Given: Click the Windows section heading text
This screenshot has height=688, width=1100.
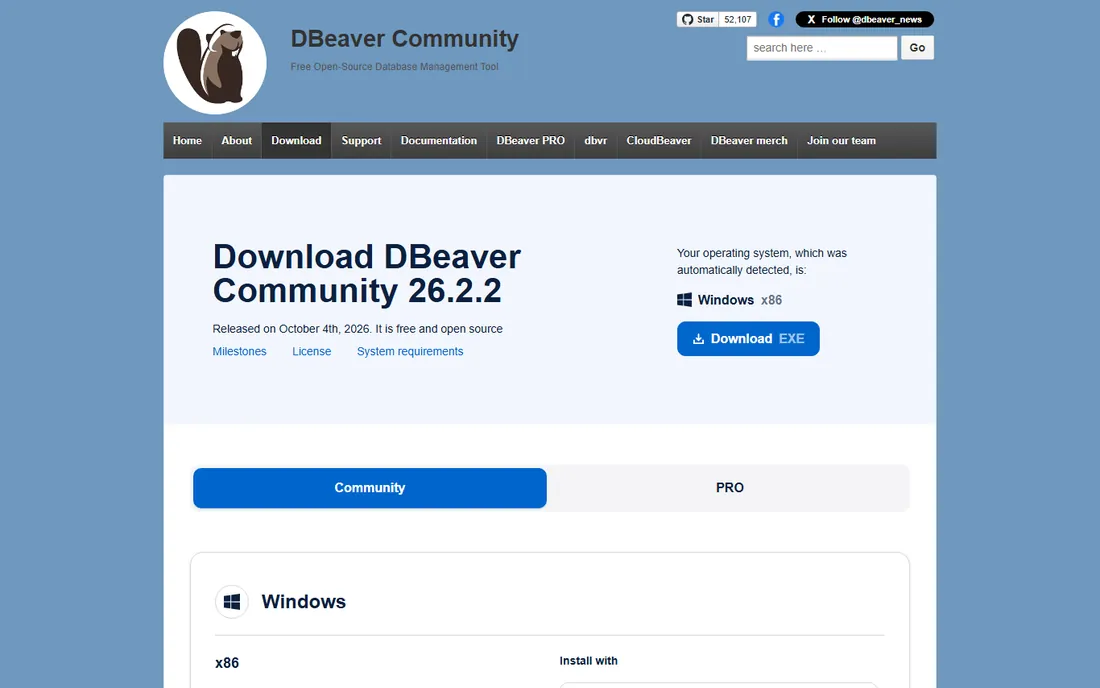Looking at the screenshot, I should 304,602.
